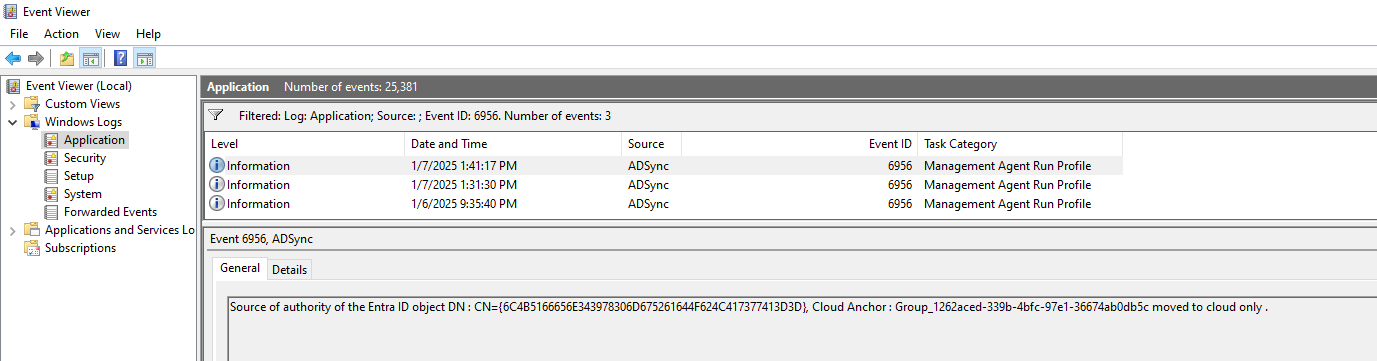The image size is (1377, 361).
Task: Open Help via the question mark icon
Action: pyautogui.click(x=121, y=58)
